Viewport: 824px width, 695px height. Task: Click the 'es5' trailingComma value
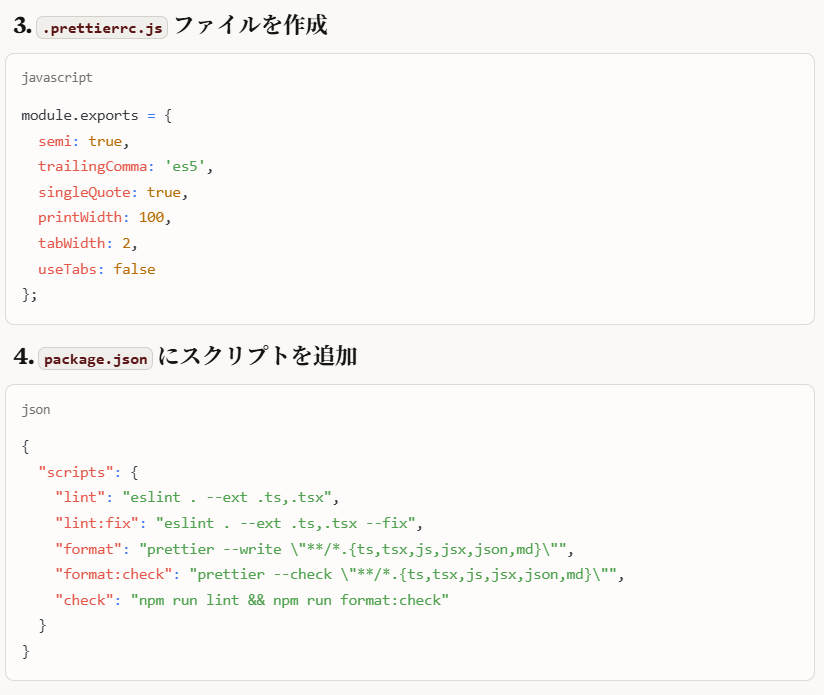coord(188,166)
